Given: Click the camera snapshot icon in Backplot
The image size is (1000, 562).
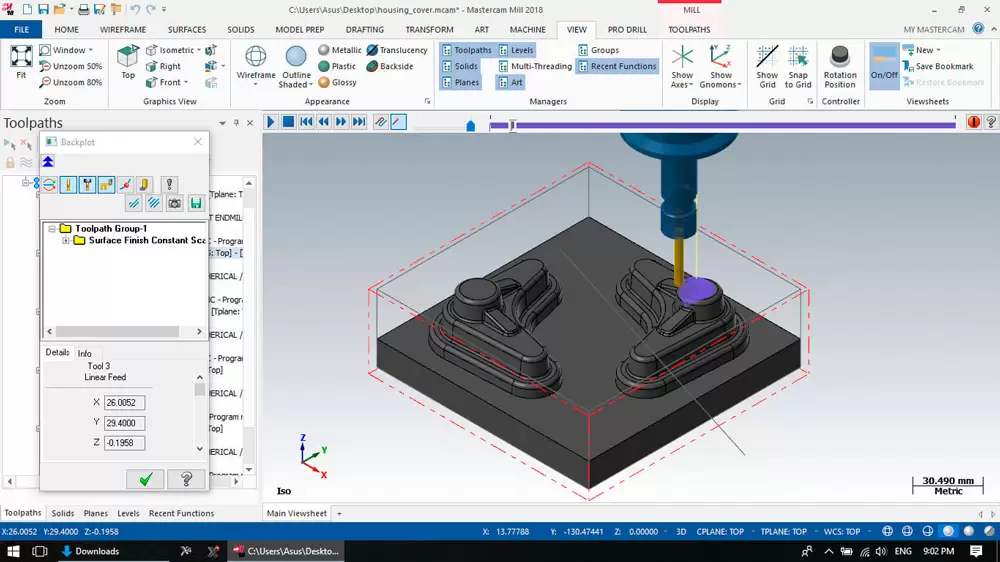Looking at the screenshot, I should (175, 203).
